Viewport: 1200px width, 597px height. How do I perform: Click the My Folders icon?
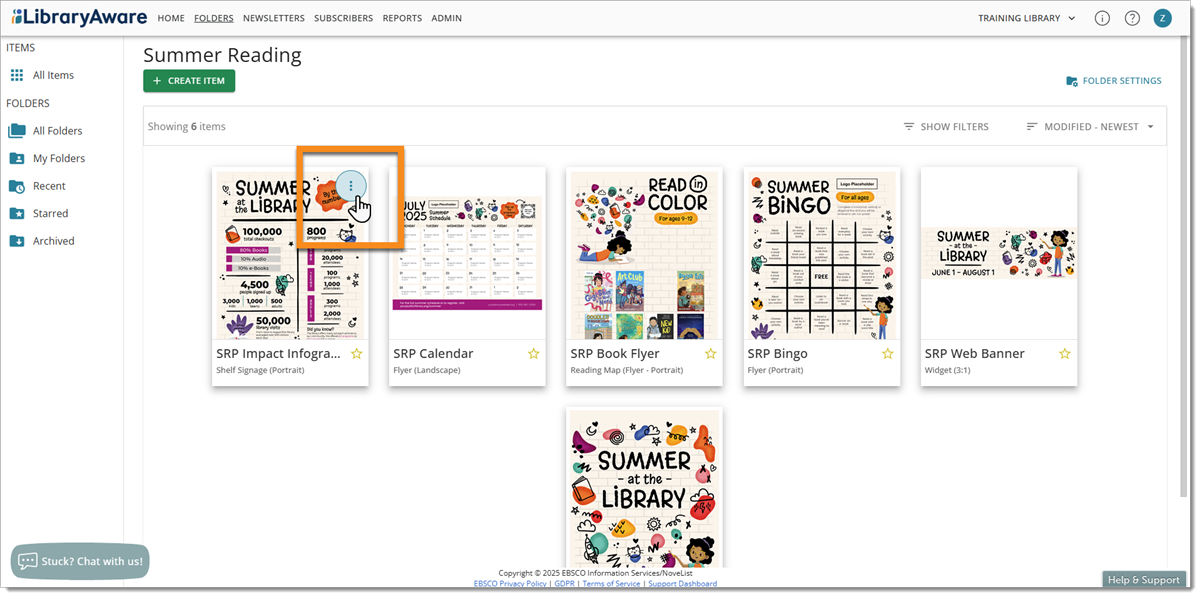coord(17,158)
